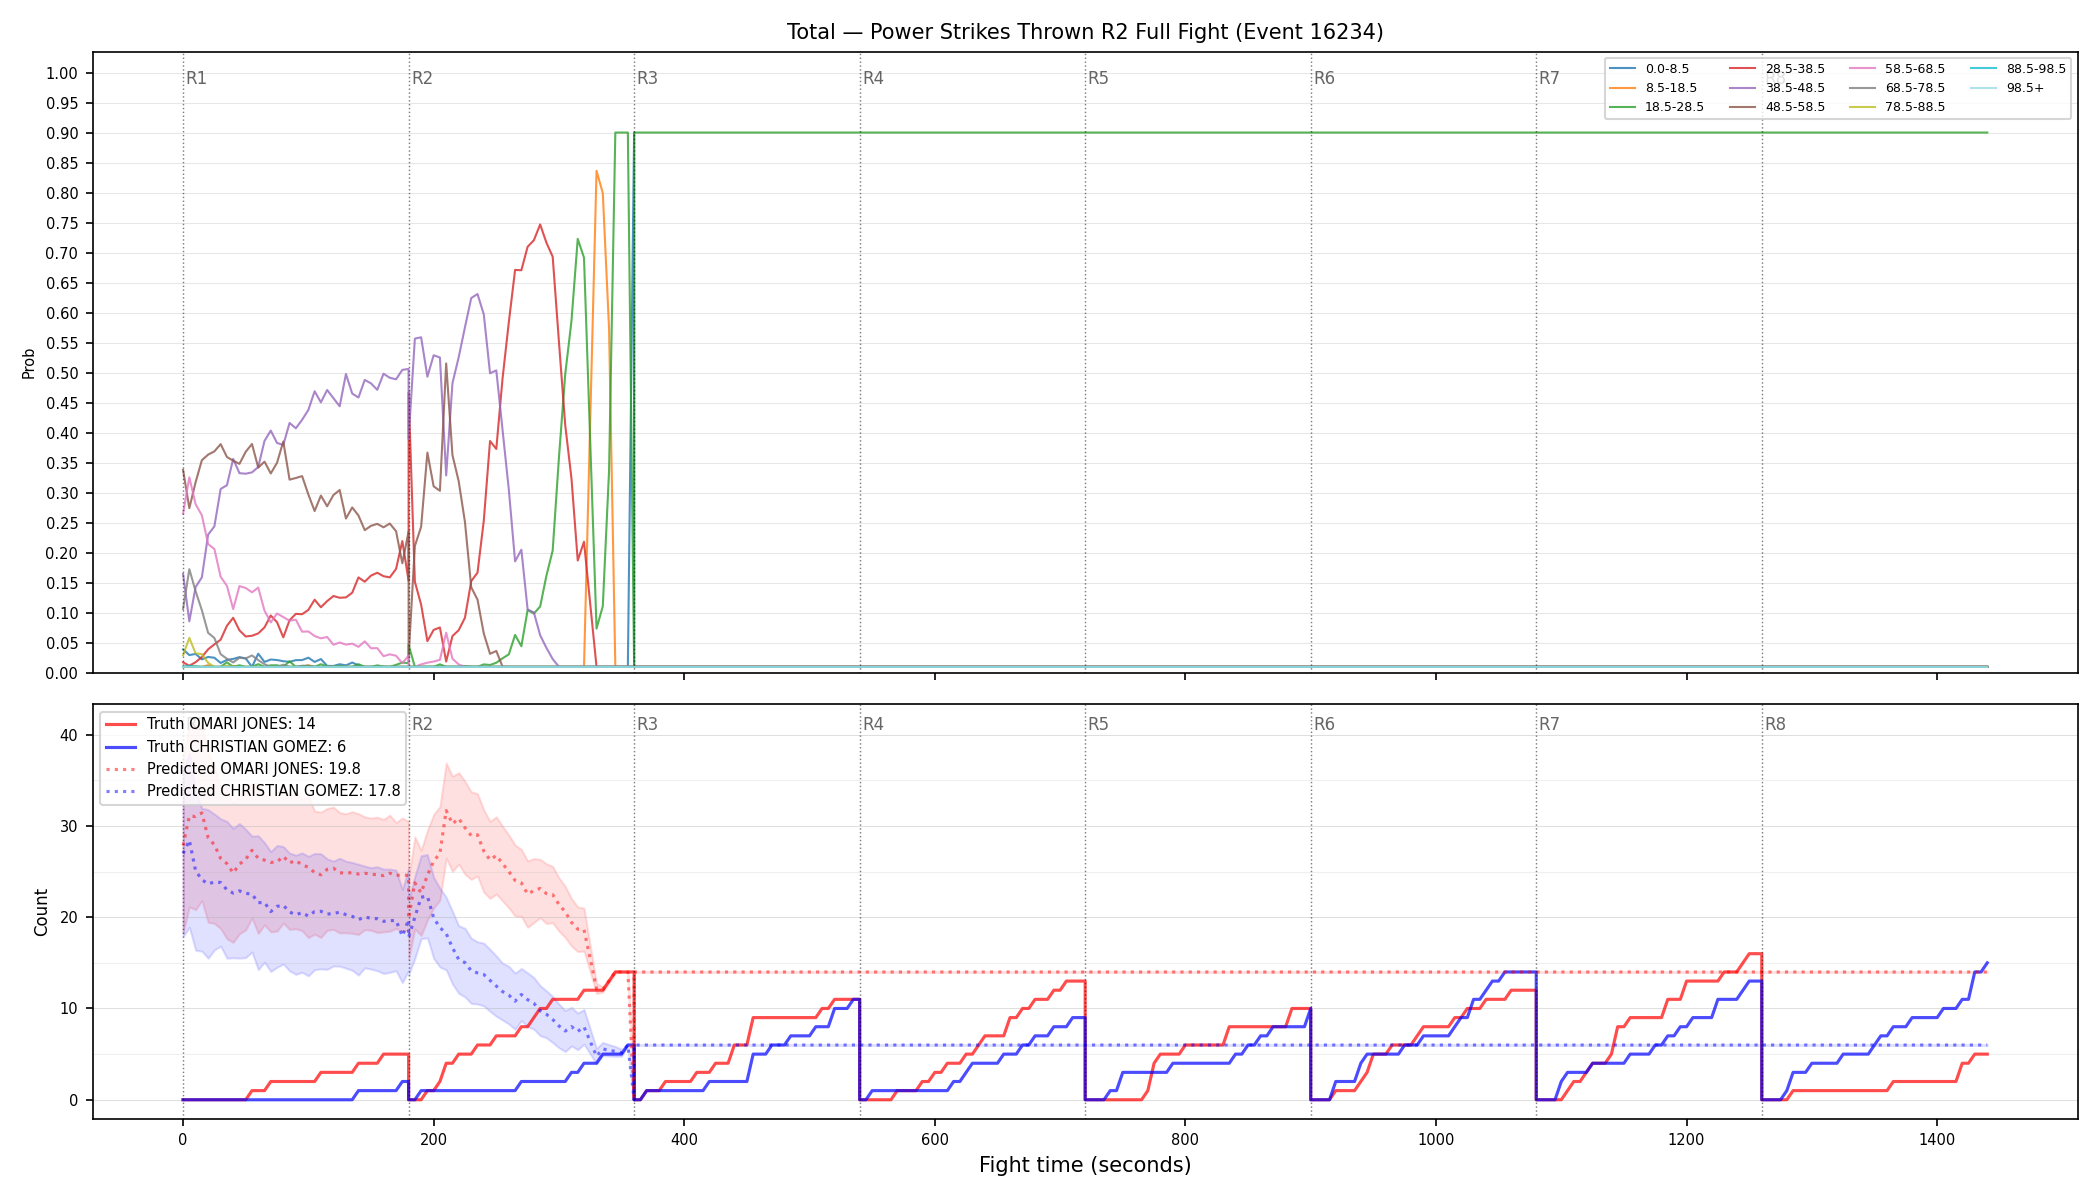Click the 28.5-38.5 red legend entry

[x=1777, y=69]
